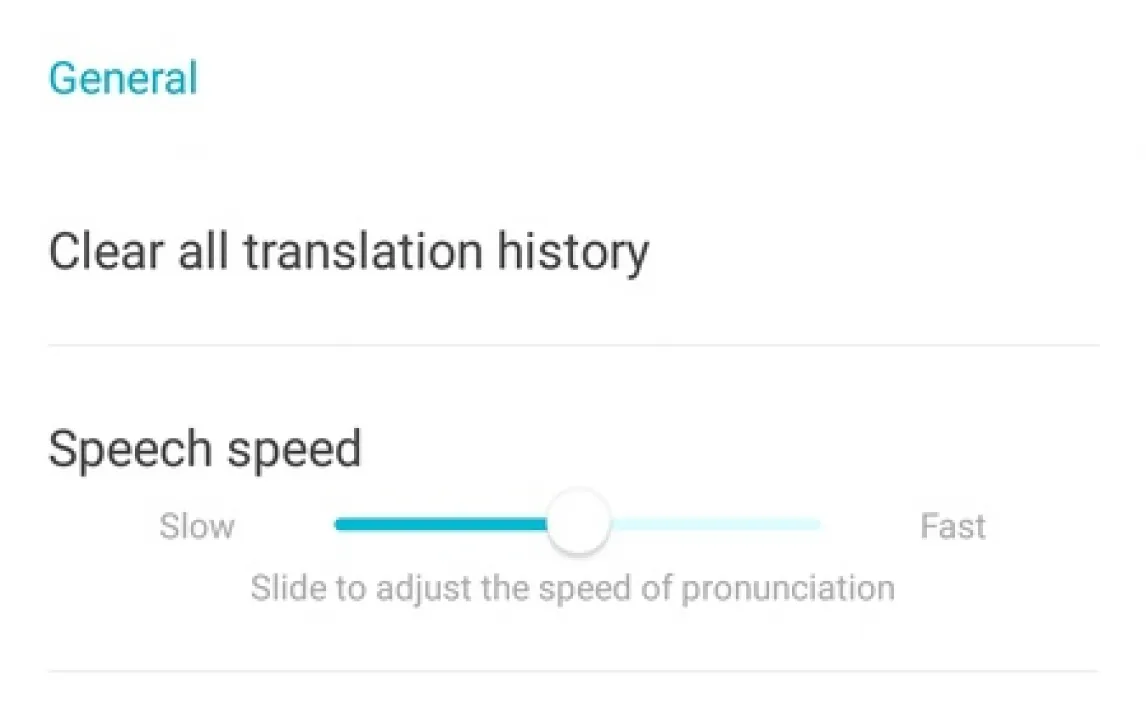Click the Speech speed slider thumb
This screenshot has width=1146, height=716.
[x=578, y=523]
